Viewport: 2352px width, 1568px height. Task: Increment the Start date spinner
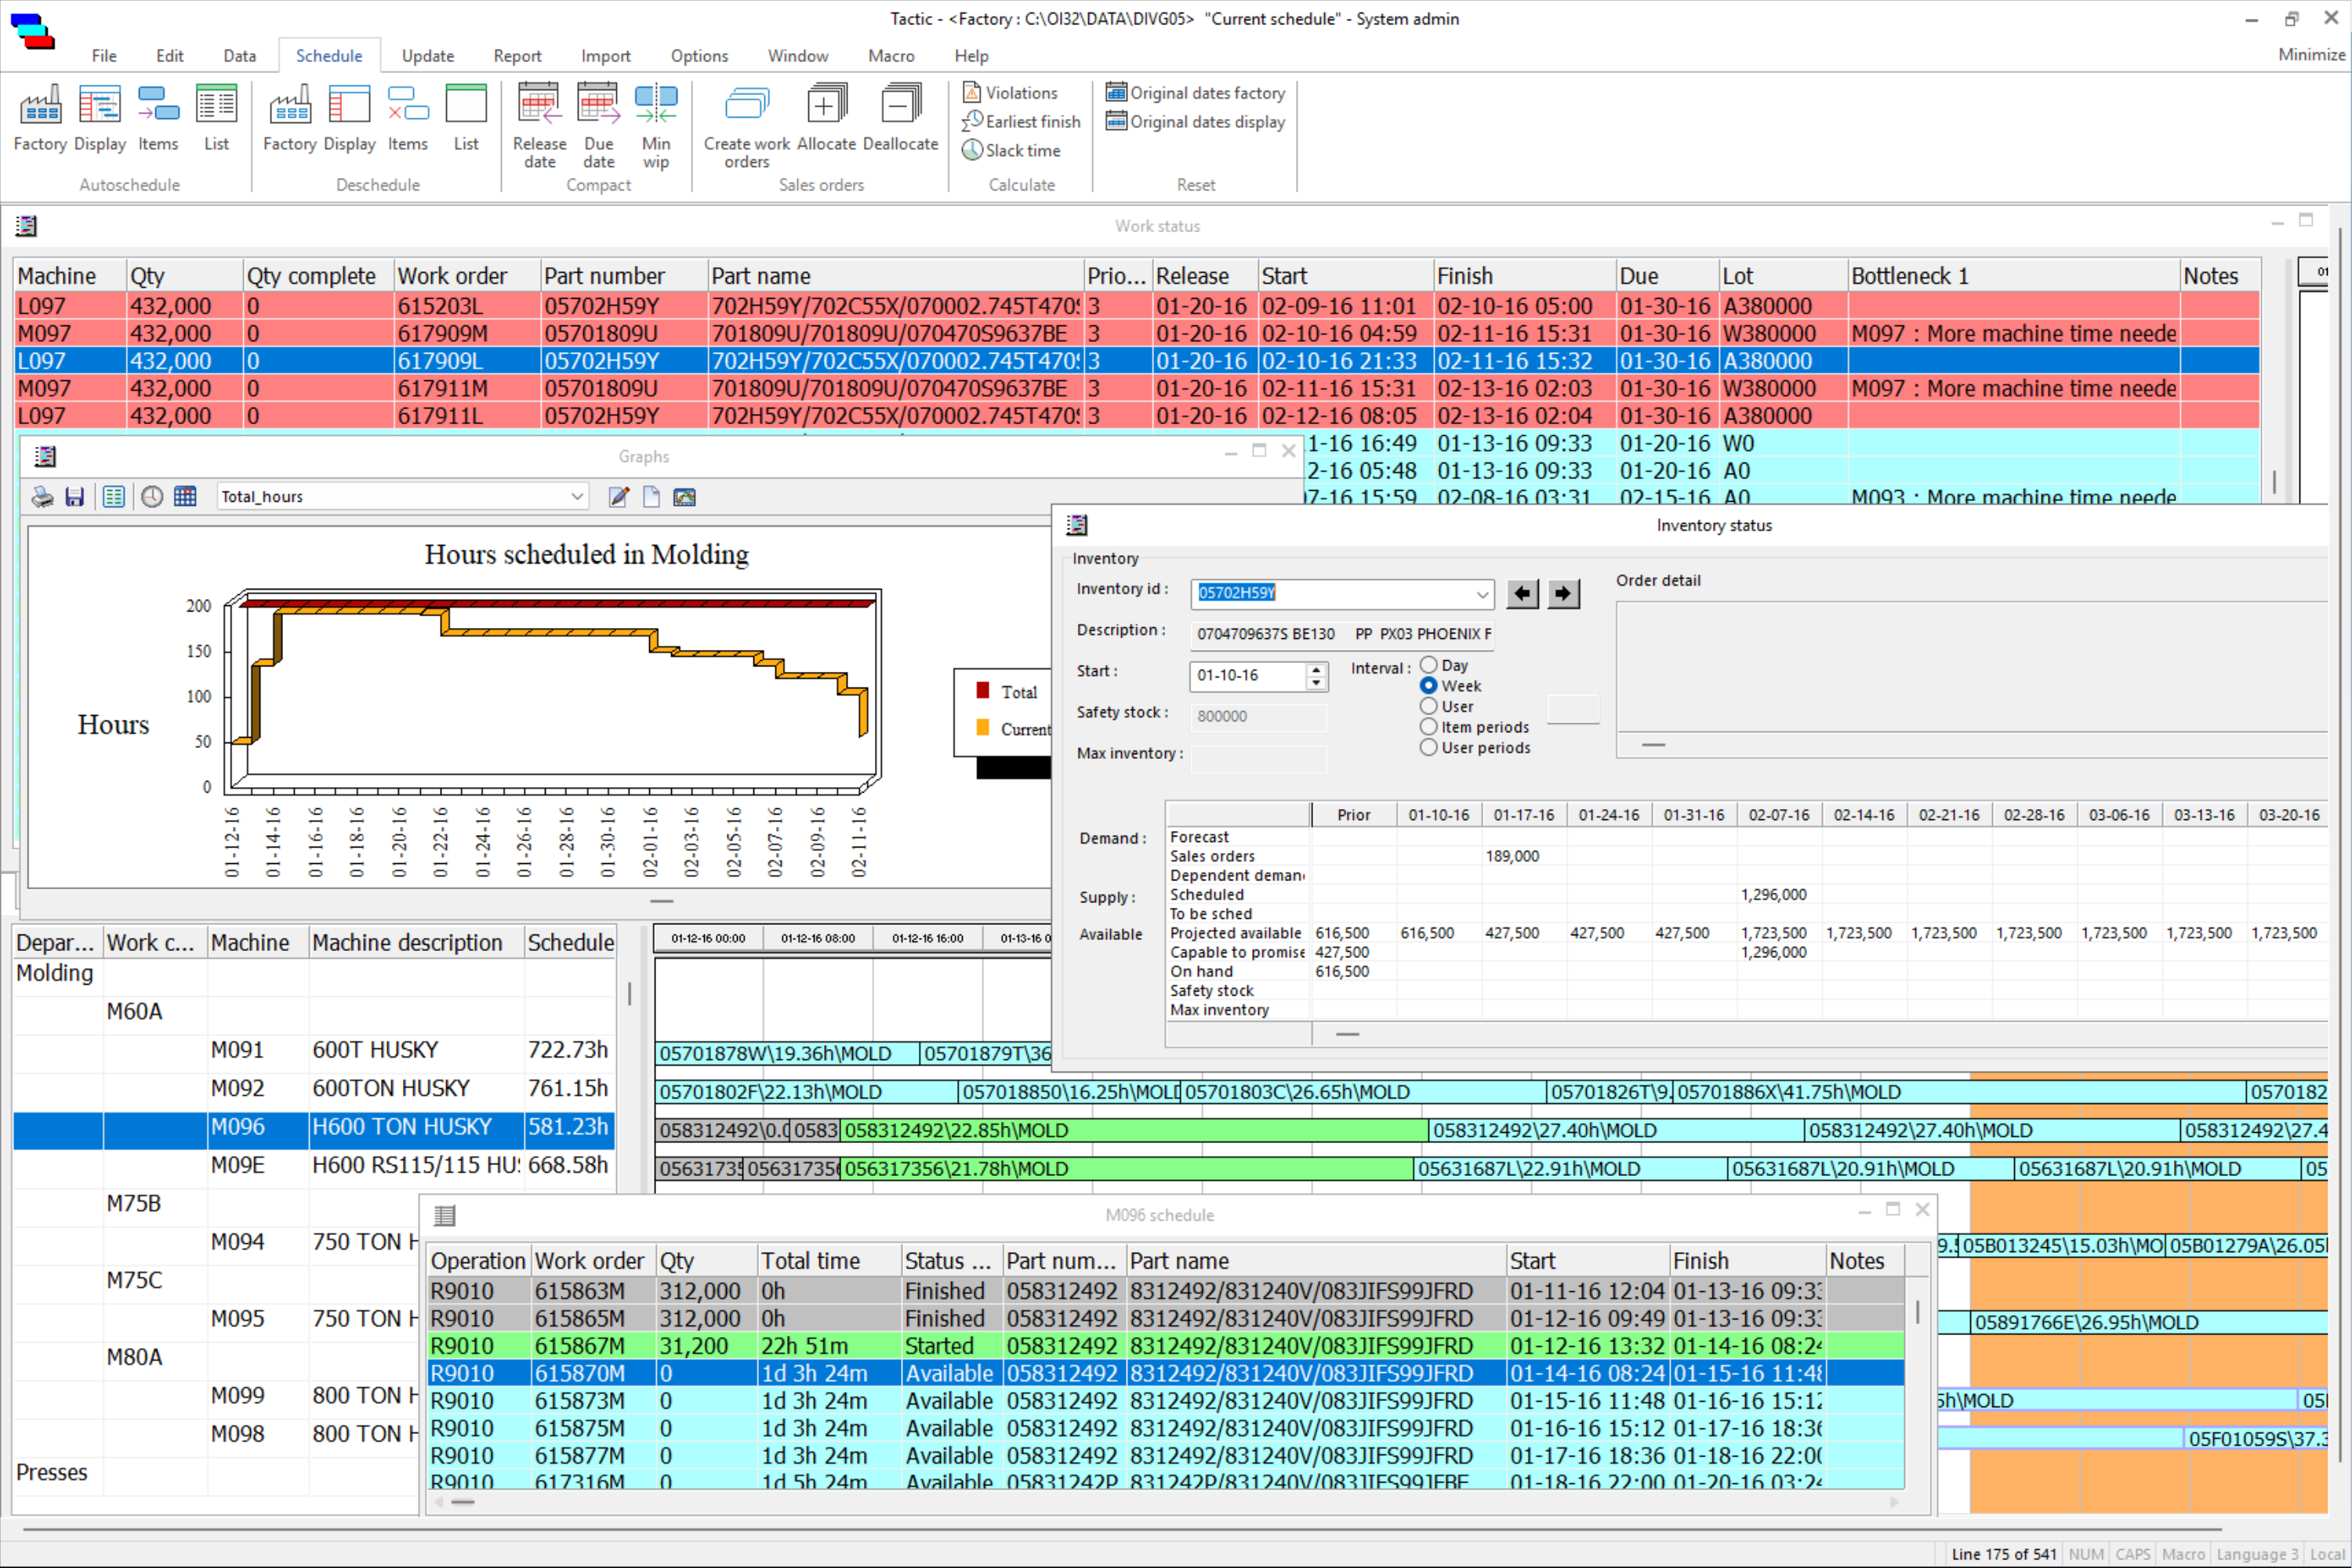point(1317,669)
